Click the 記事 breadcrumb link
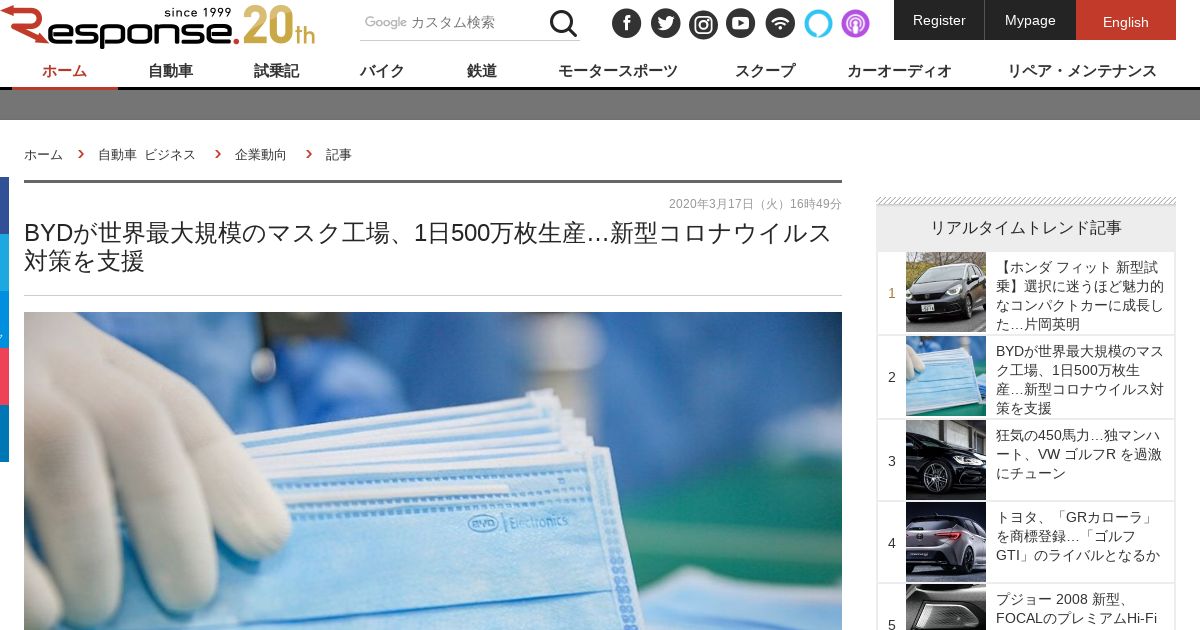The image size is (1200, 630). (339, 155)
